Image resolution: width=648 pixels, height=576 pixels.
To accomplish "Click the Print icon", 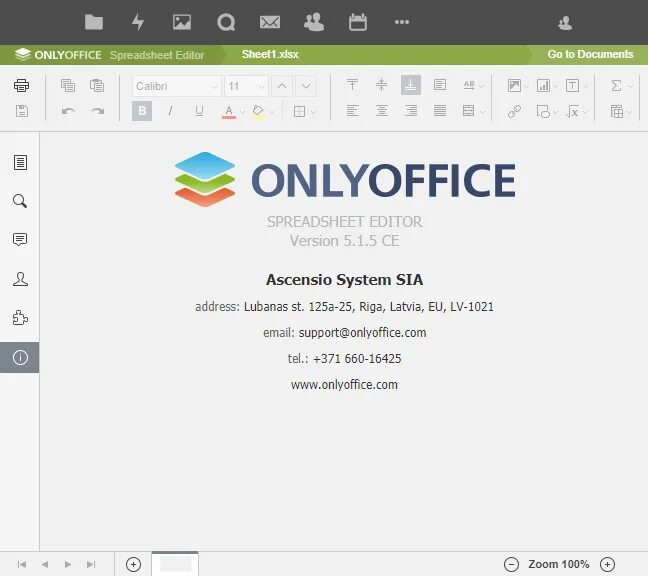I will (x=21, y=86).
